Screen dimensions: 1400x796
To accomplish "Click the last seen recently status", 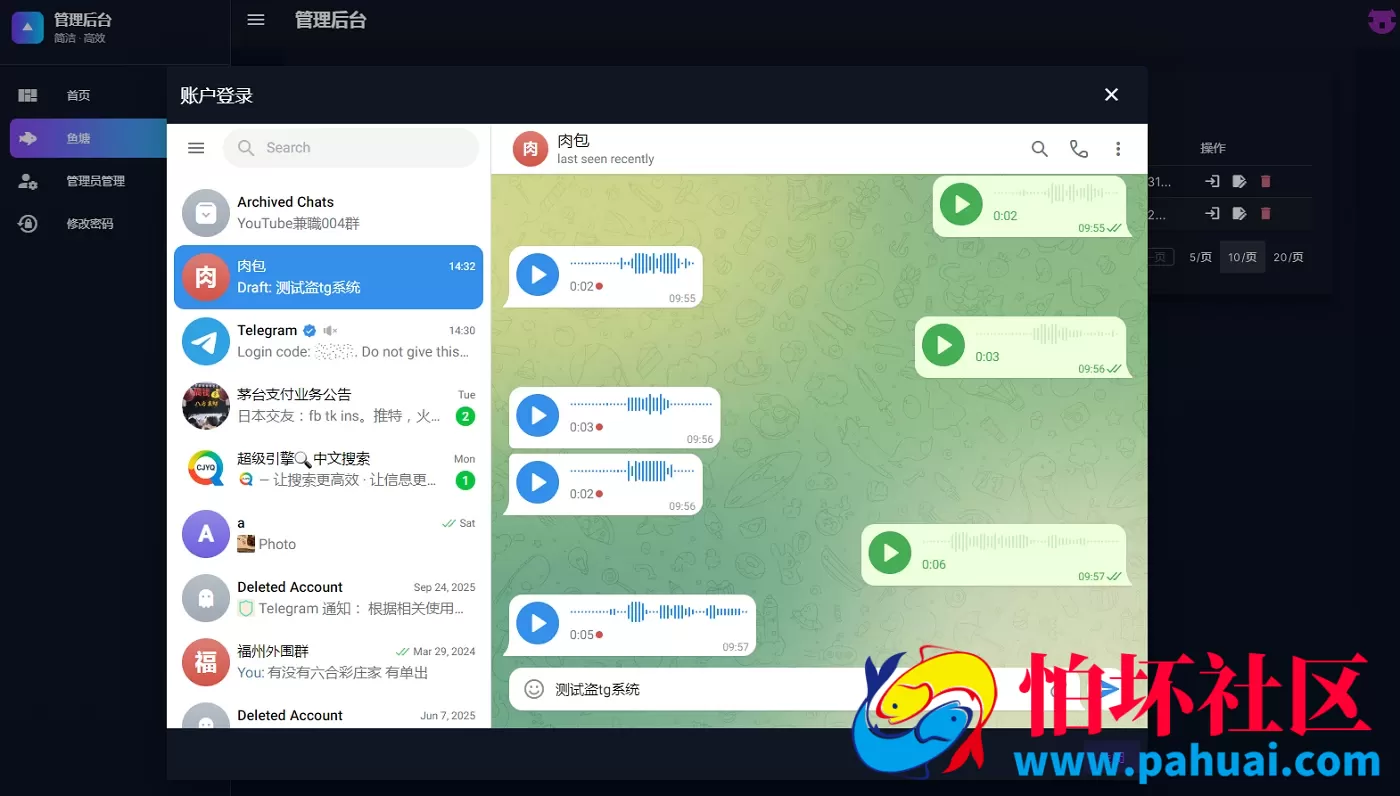I will coord(606,159).
